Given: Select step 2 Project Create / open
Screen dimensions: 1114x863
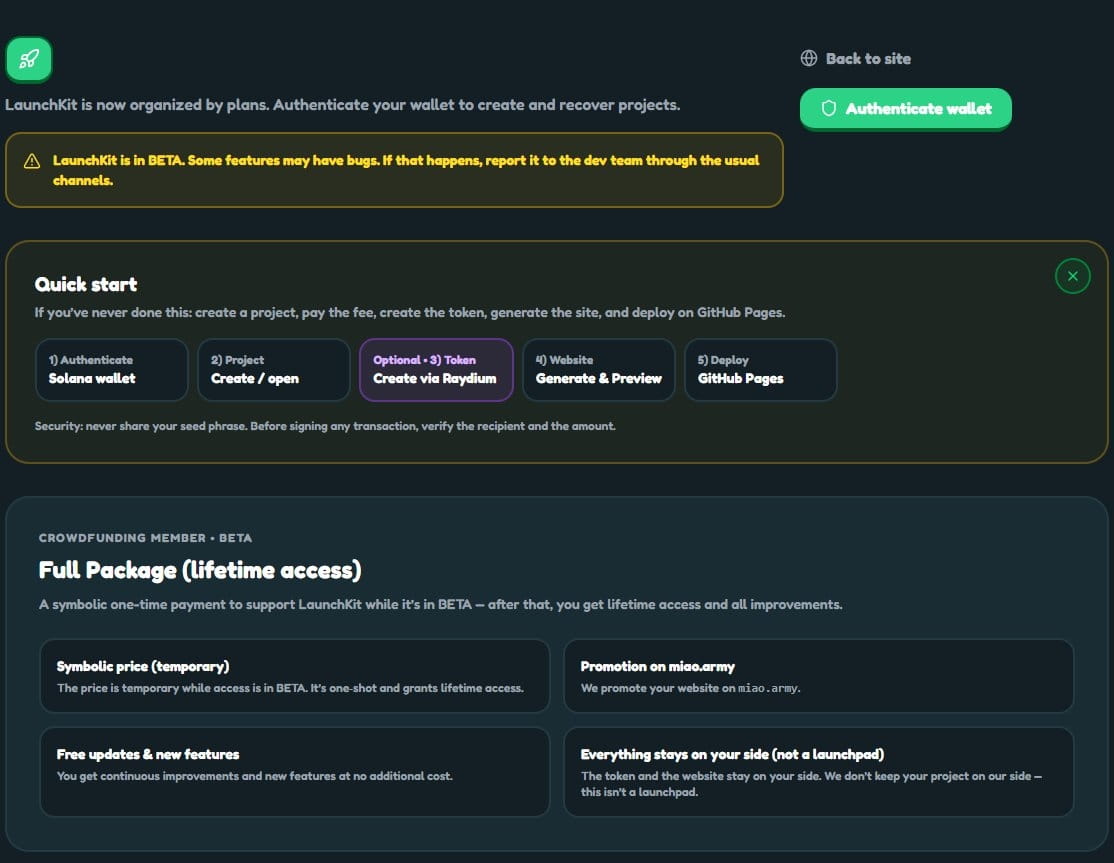Looking at the screenshot, I should pos(273,369).
